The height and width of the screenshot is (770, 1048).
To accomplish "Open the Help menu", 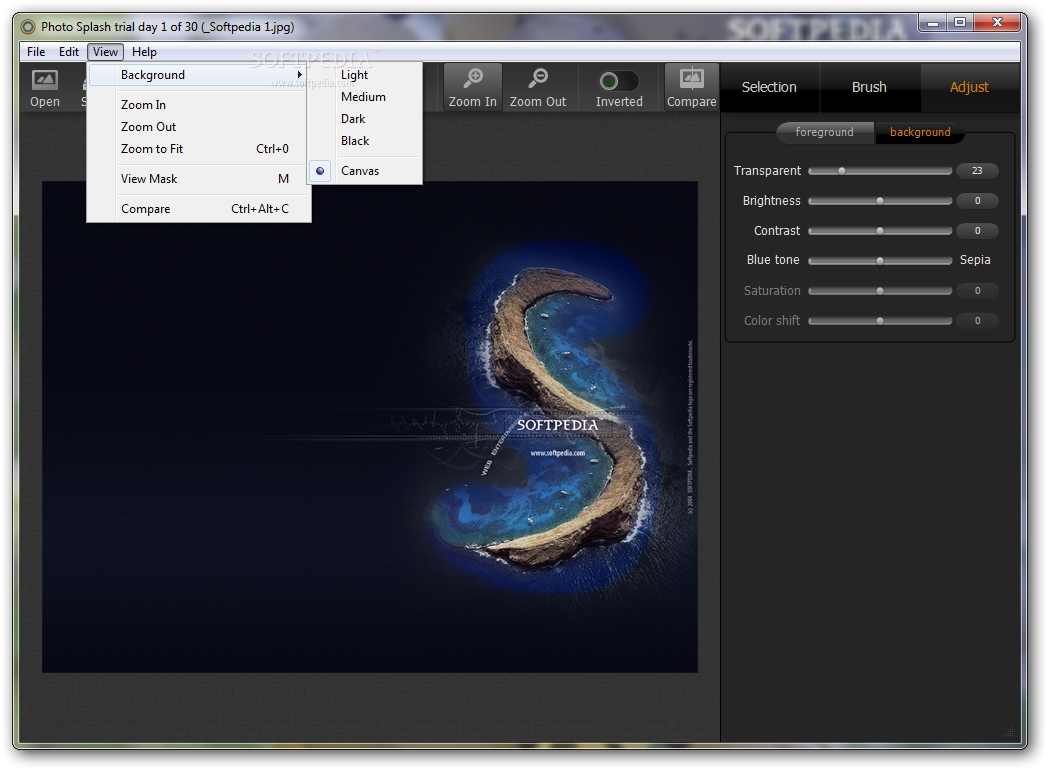I will (x=144, y=51).
